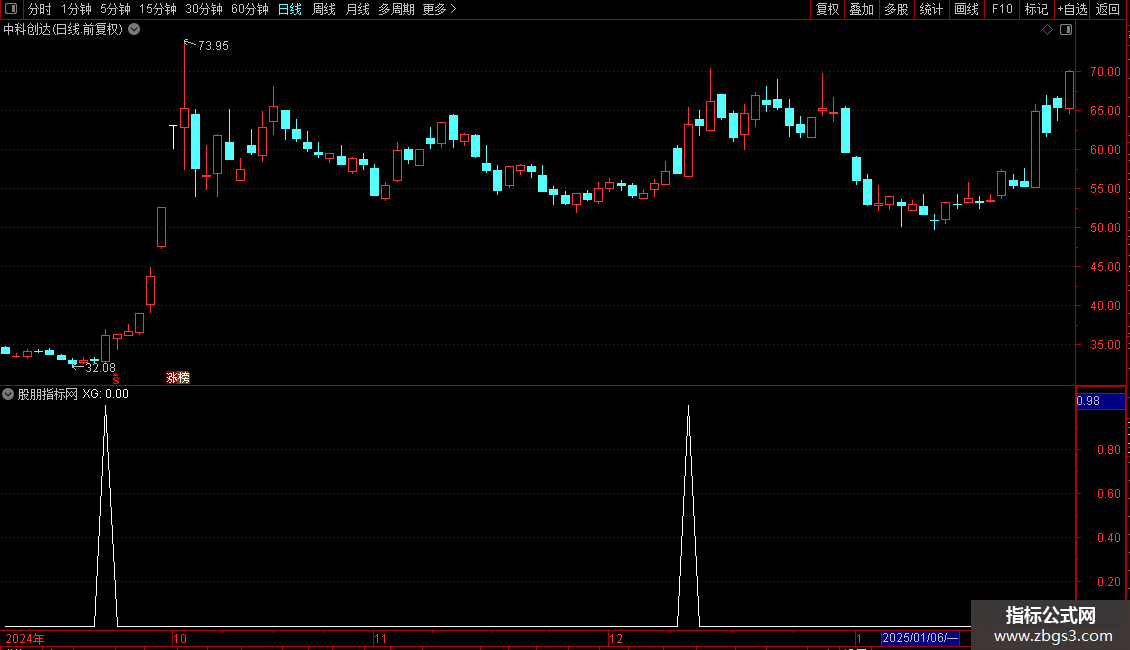Viewport: 1130px width, 650px height.
Task: Toggle the panel layout icon near price axis
Action: pos(1066,30)
